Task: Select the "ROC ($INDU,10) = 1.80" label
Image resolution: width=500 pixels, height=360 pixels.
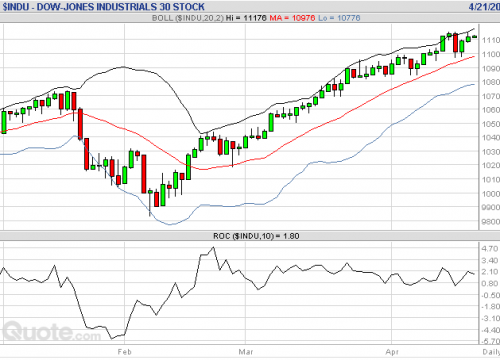Action: [x=256, y=236]
